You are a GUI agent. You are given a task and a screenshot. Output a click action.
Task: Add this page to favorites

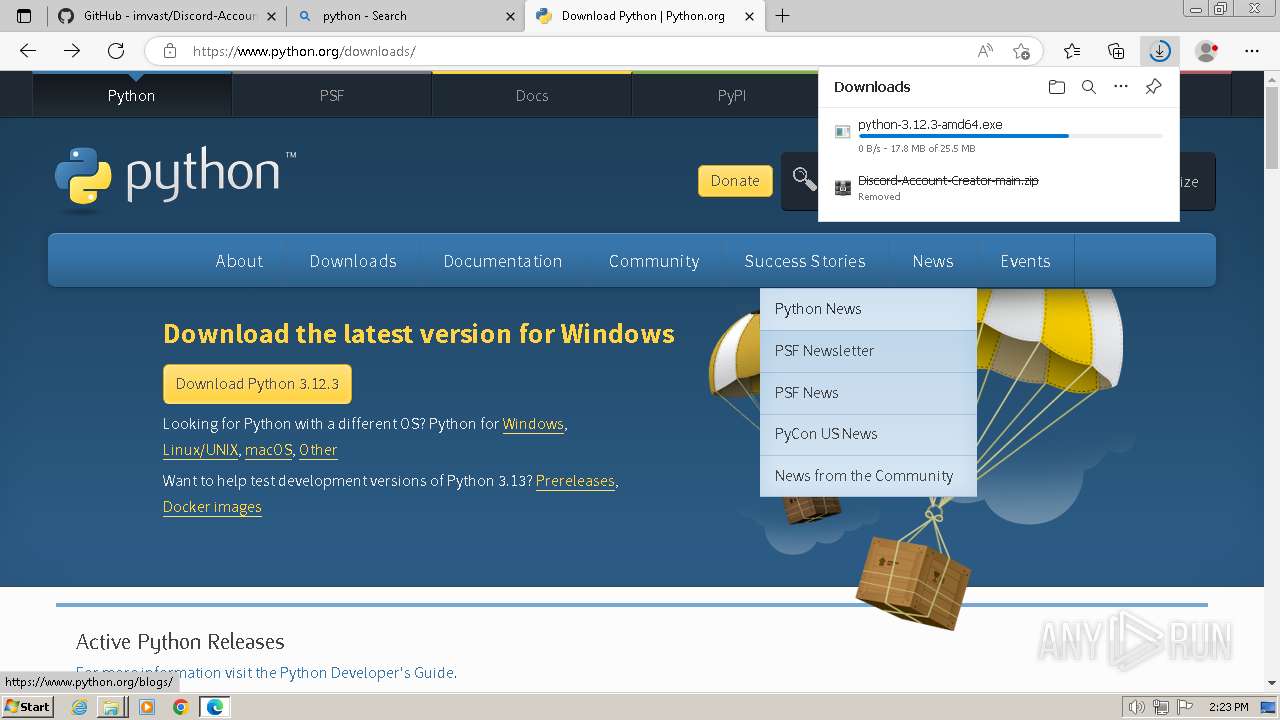[x=1021, y=51]
